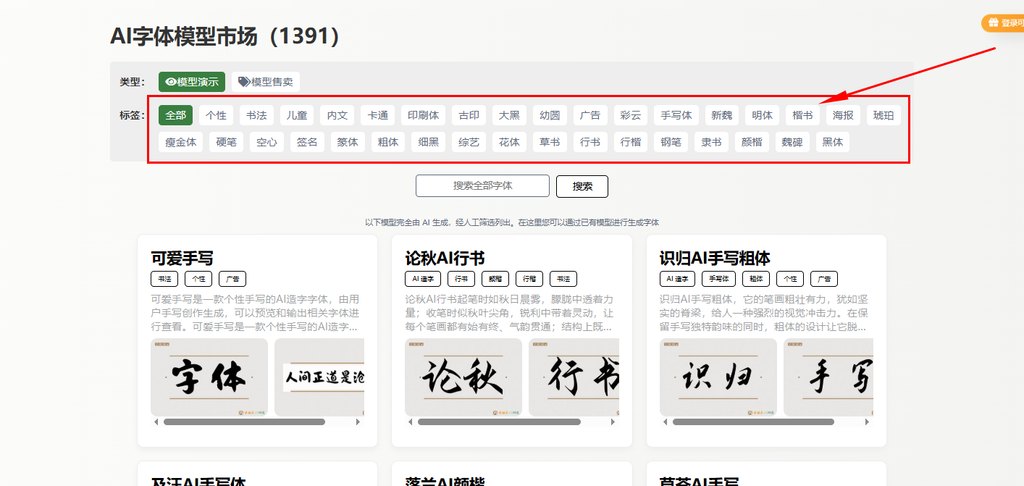
Task: Click the 识归 preview thumbnail
Action: tap(718, 377)
